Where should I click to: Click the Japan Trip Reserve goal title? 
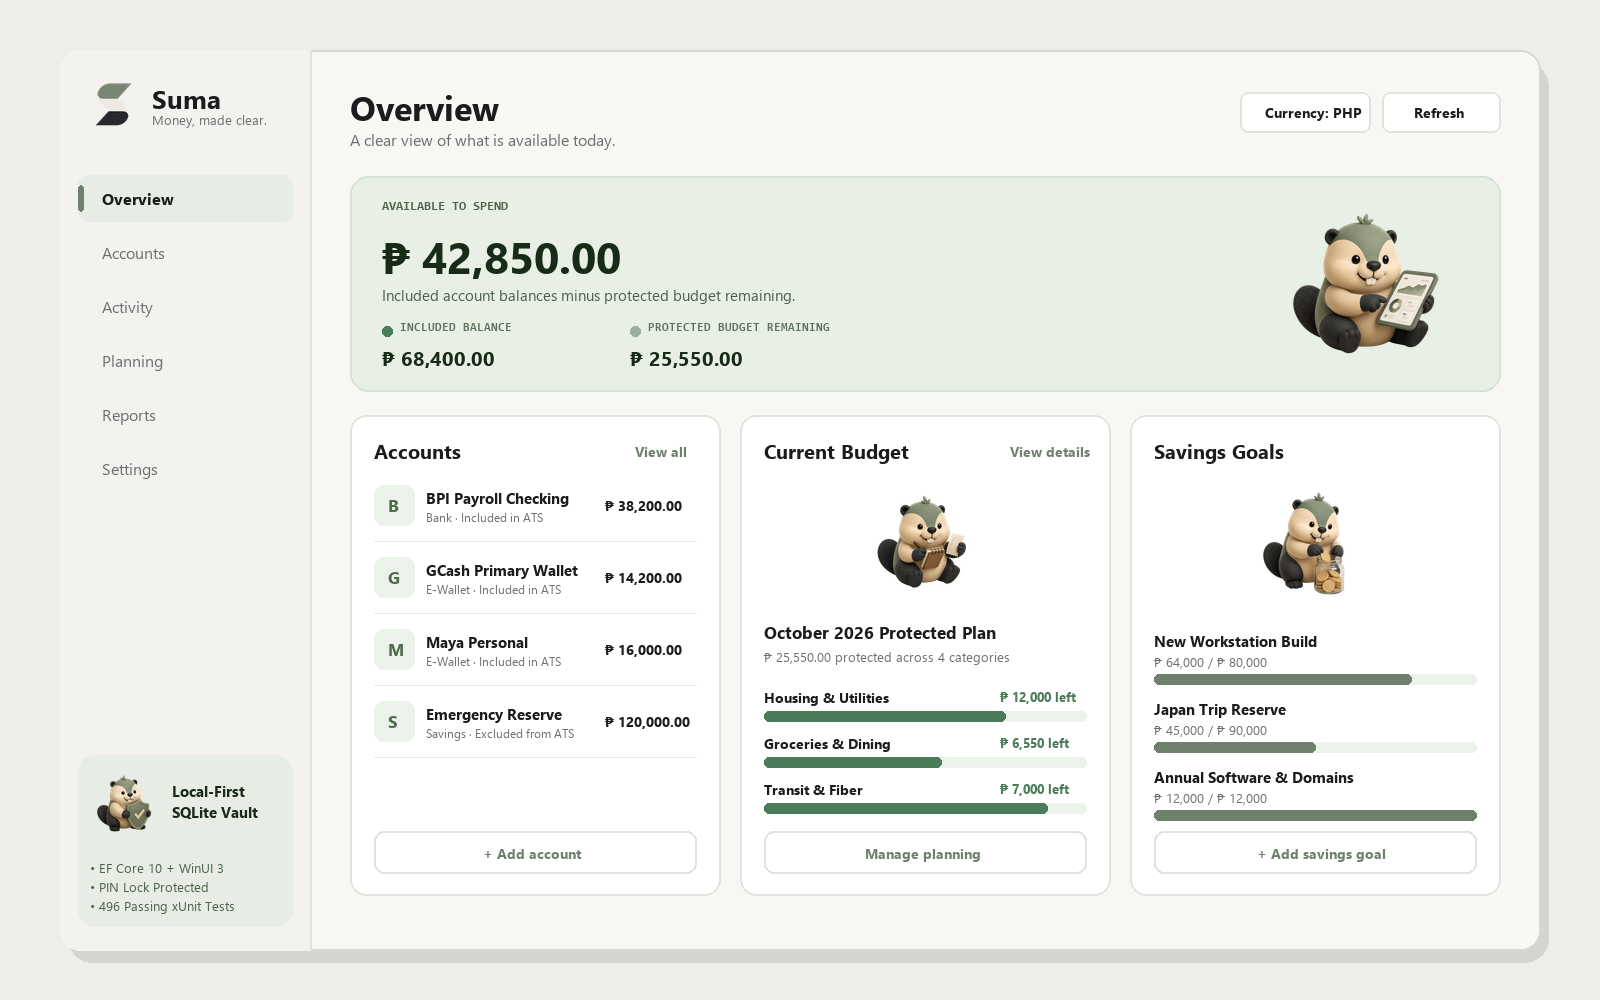pyautogui.click(x=1220, y=709)
